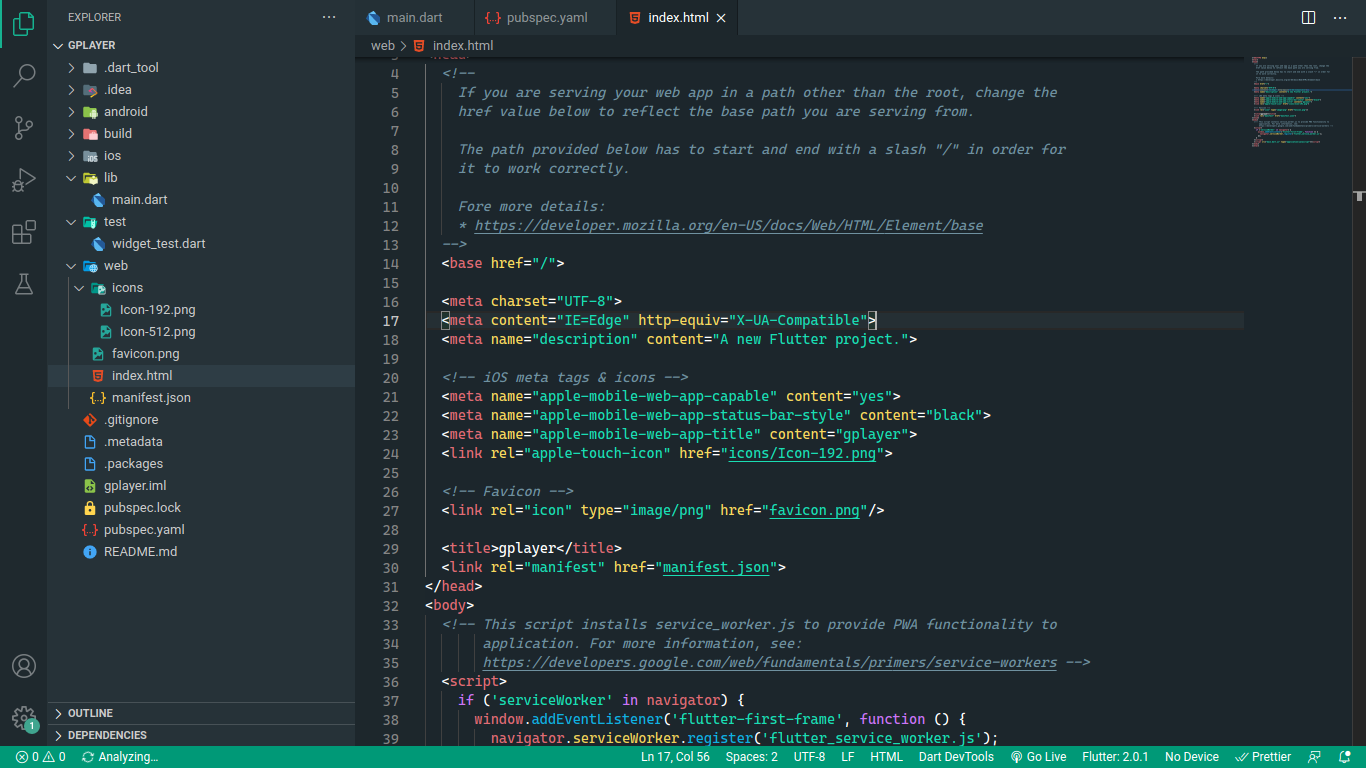Expand the .idea folder
1366x768 pixels.
[x=72, y=90]
